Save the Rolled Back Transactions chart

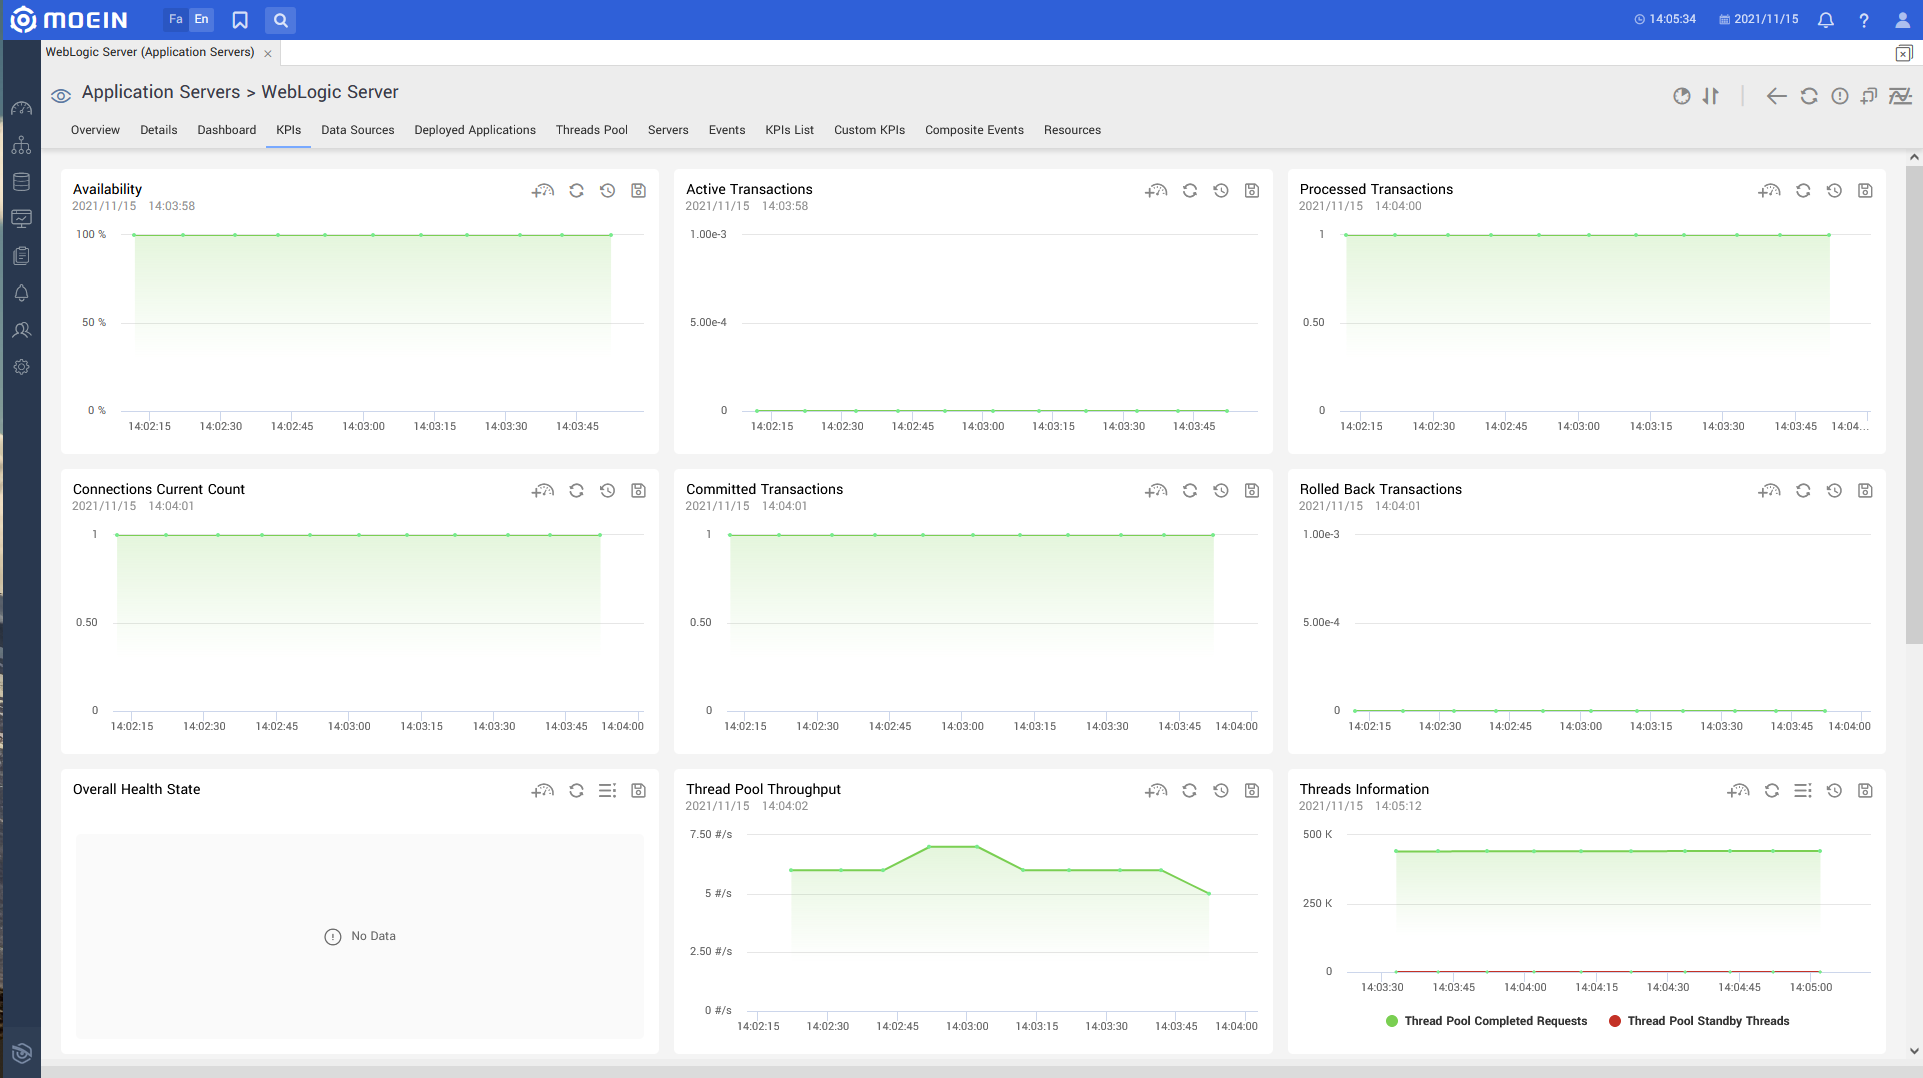coord(1865,490)
